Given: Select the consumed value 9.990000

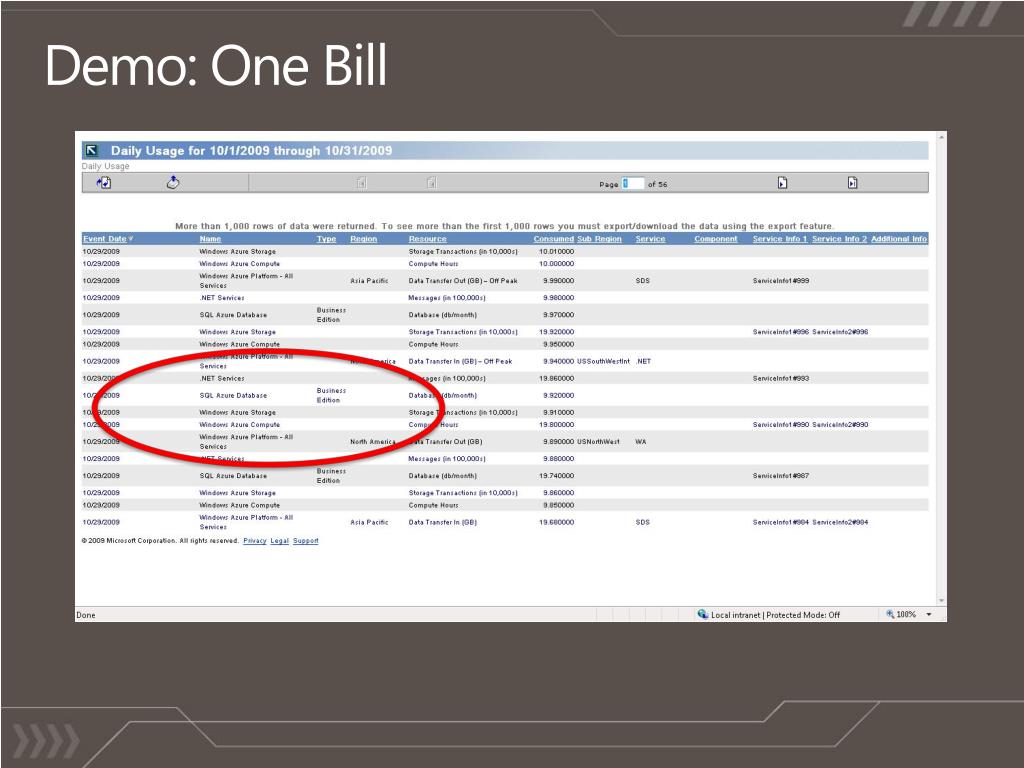Looking at the screenshot, I should pyautogui.click(x=558, y=281).
